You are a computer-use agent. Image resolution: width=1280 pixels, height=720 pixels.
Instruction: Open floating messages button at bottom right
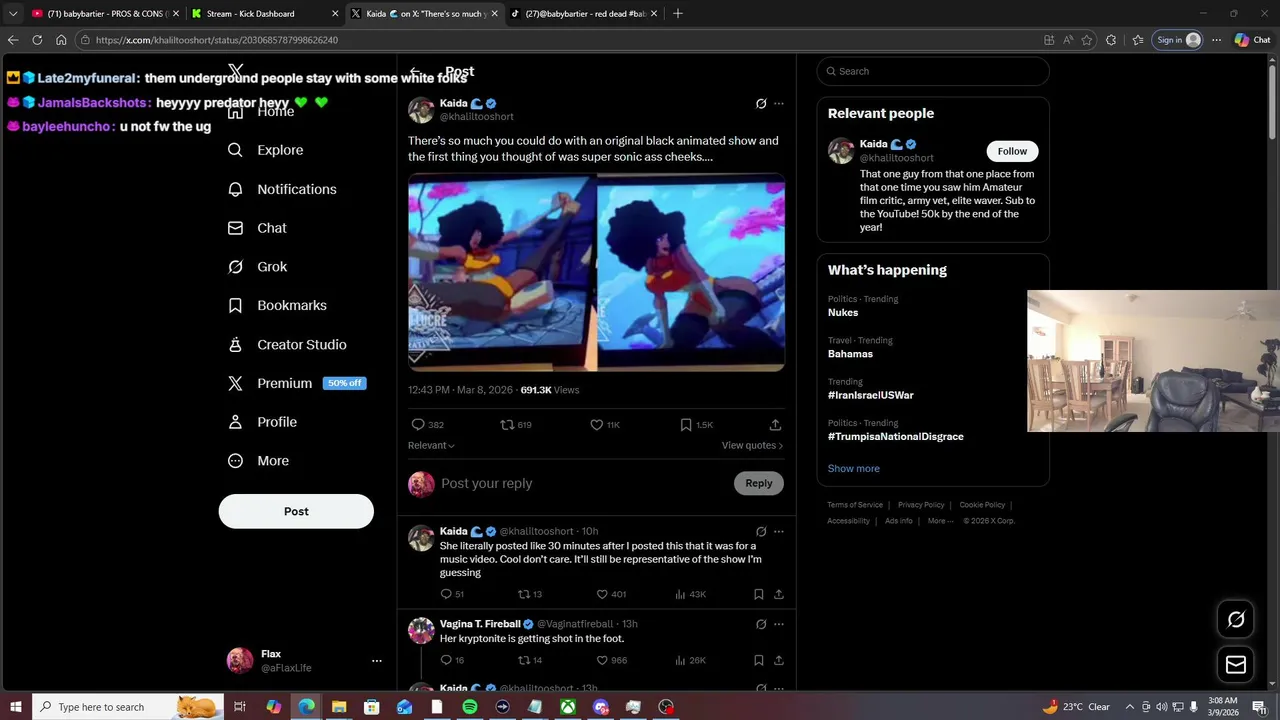(1236, 664)
